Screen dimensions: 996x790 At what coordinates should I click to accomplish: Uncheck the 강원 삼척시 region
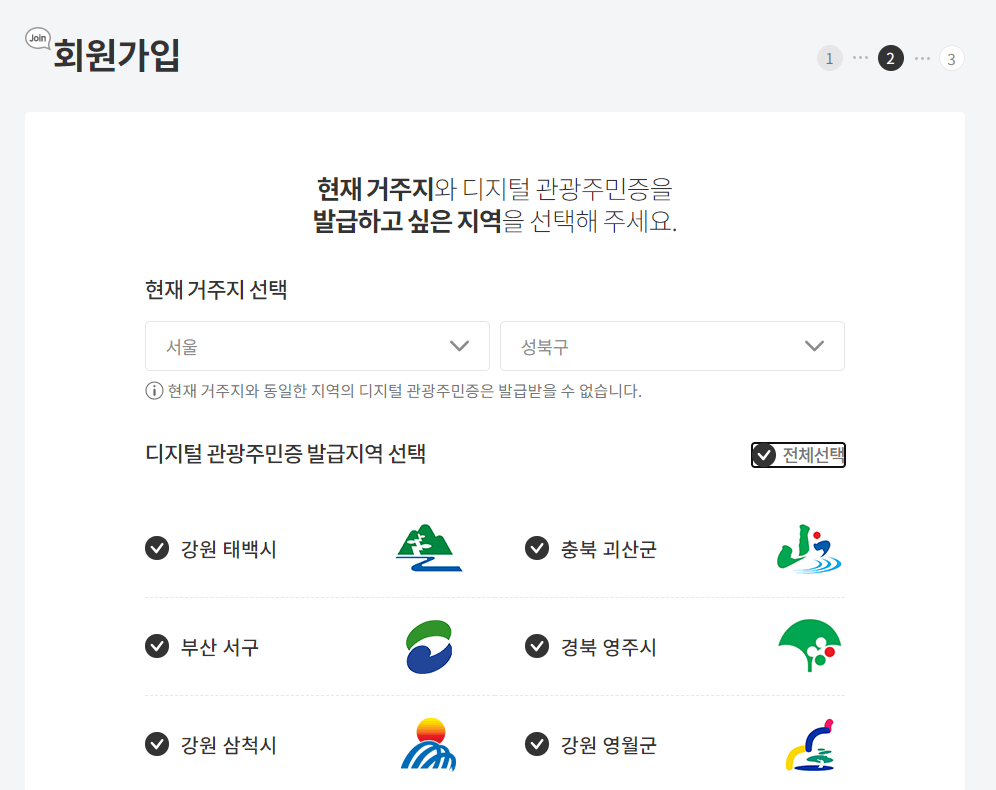click(x=157, y=743)
